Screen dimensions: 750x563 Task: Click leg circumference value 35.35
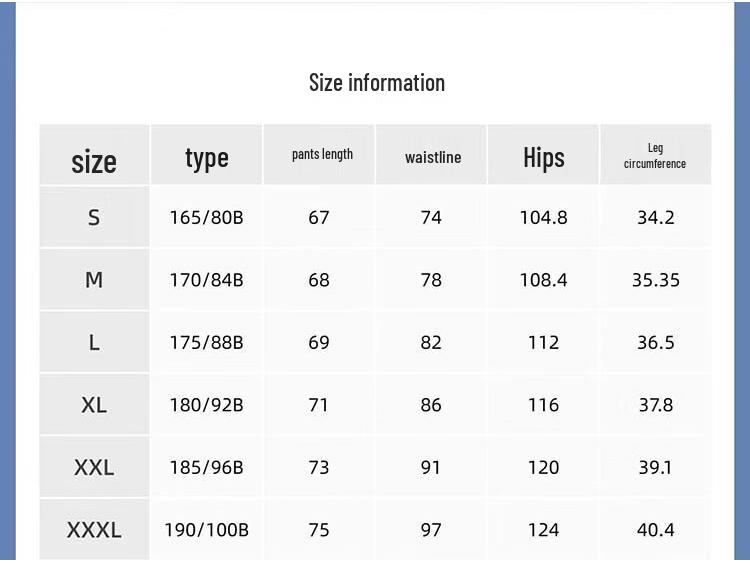[656, 280]
